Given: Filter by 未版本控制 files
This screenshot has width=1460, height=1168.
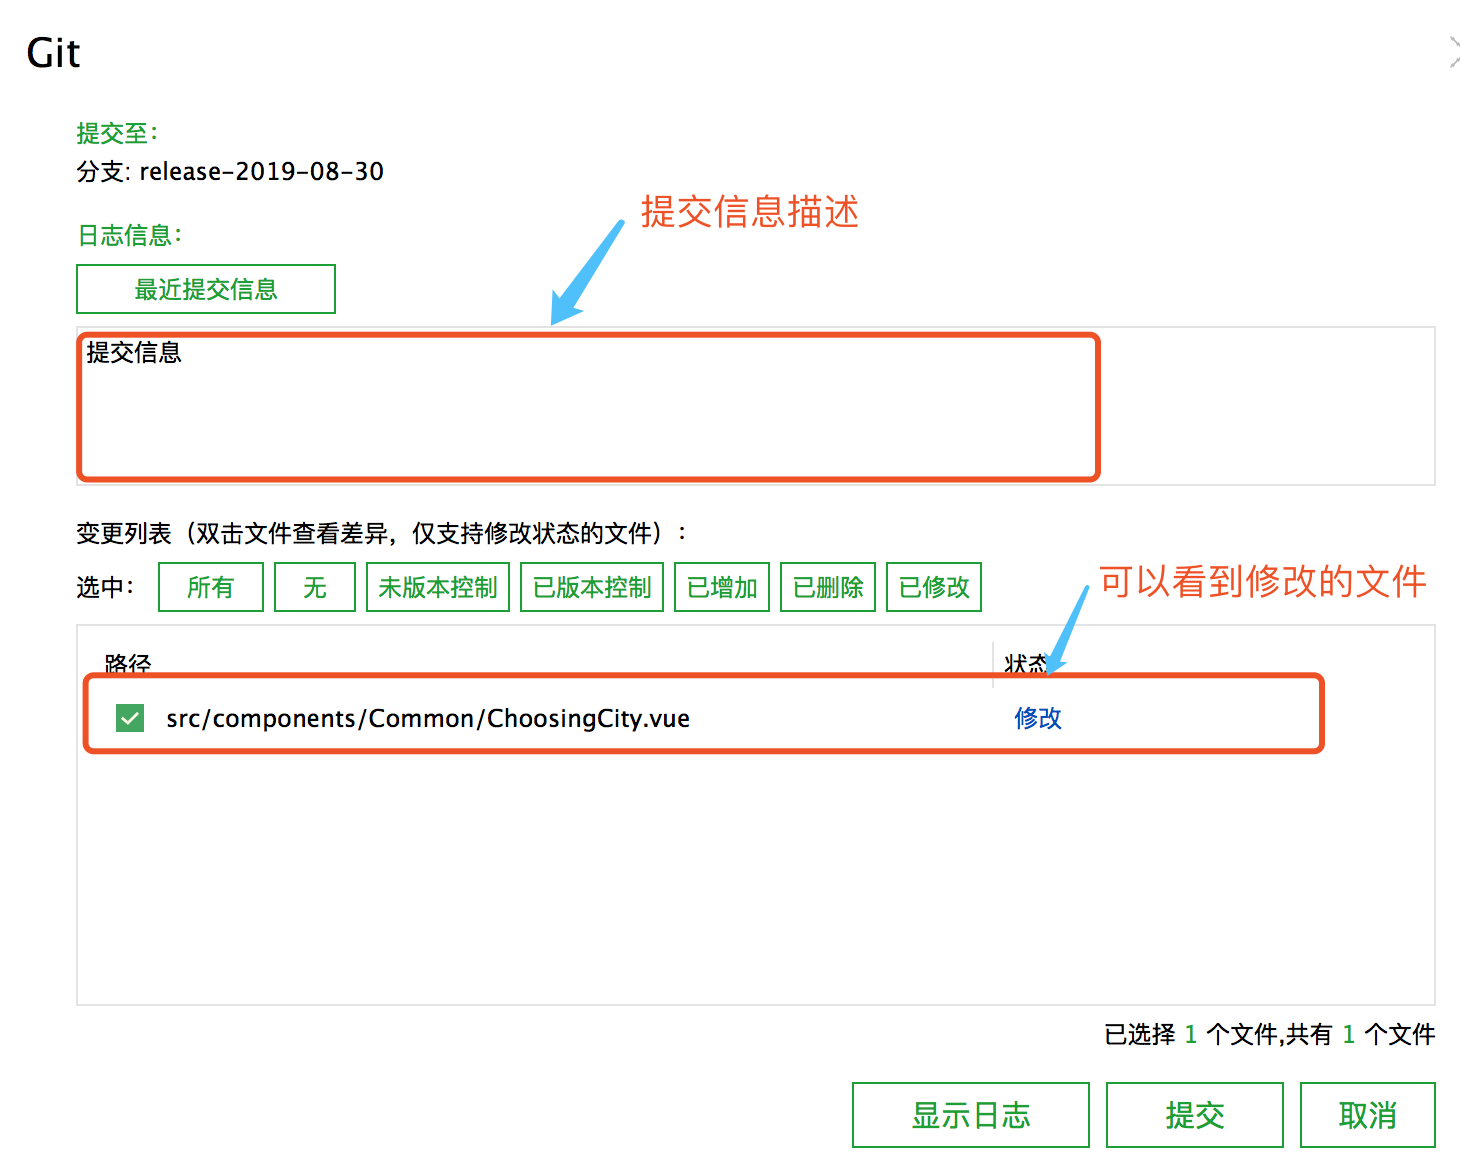Looking at the screenshot, I should pos(438,587).
